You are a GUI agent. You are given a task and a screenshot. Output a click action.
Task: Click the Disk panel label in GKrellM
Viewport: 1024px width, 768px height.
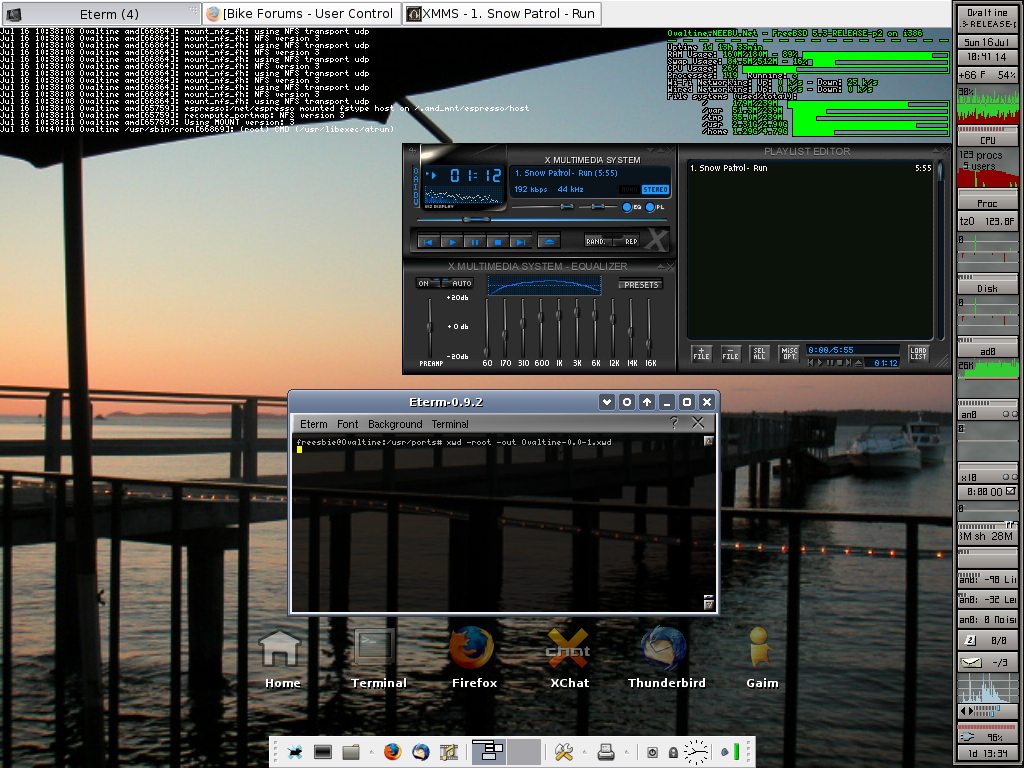pos(987,288)
